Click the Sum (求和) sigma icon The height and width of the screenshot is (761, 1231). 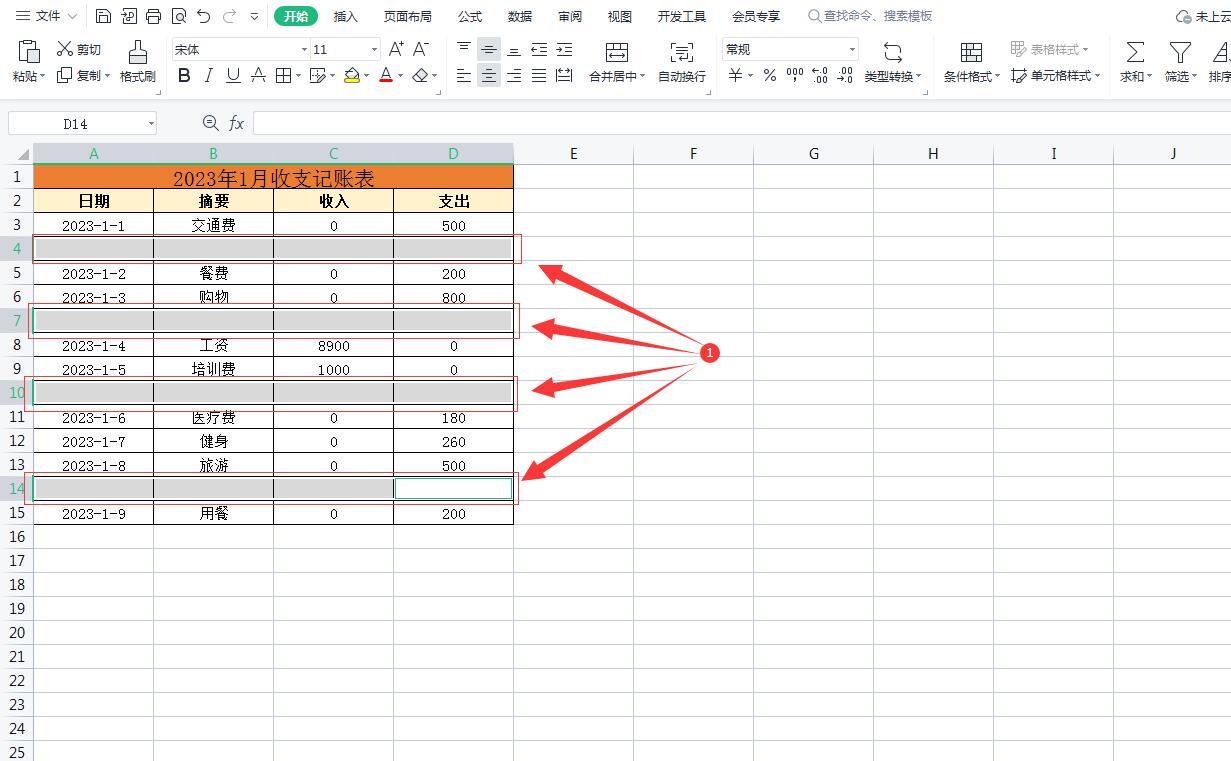point(1135,52)
